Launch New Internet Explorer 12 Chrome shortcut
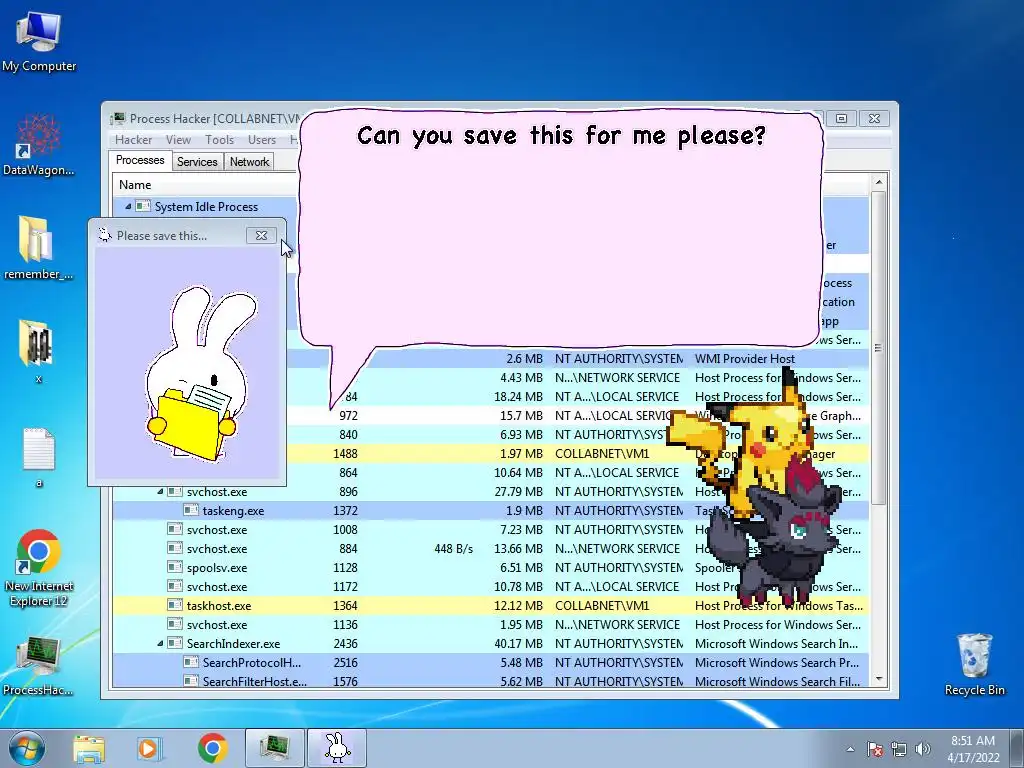This screenshot has width=1024, height=768. (x=39, y=567)
